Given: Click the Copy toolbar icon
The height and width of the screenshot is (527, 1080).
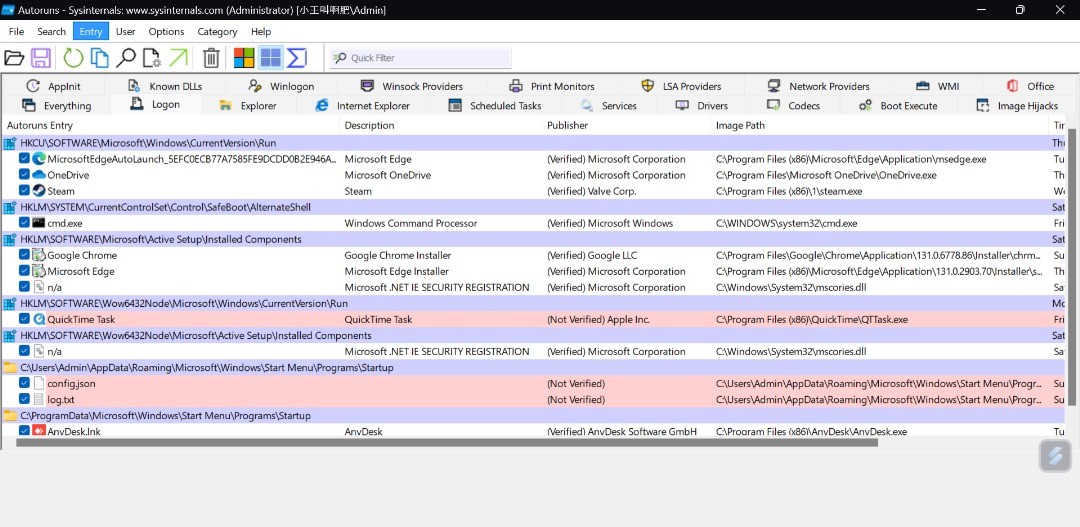Looking at the screenshot, I should click(100, 58).
